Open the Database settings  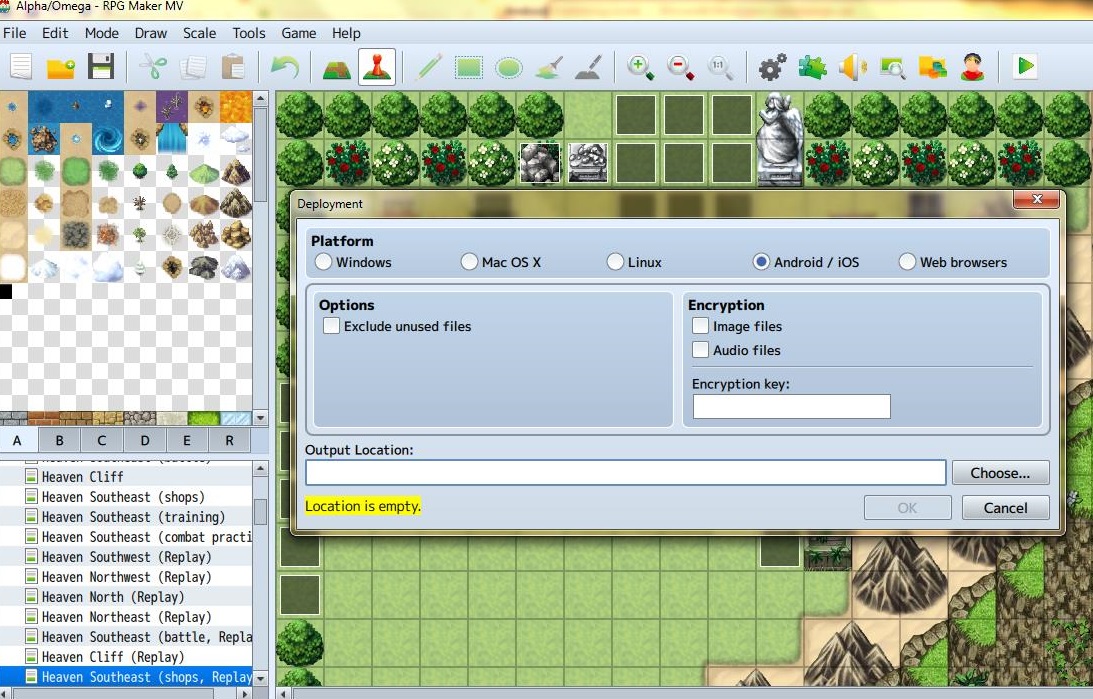point(771,67)
